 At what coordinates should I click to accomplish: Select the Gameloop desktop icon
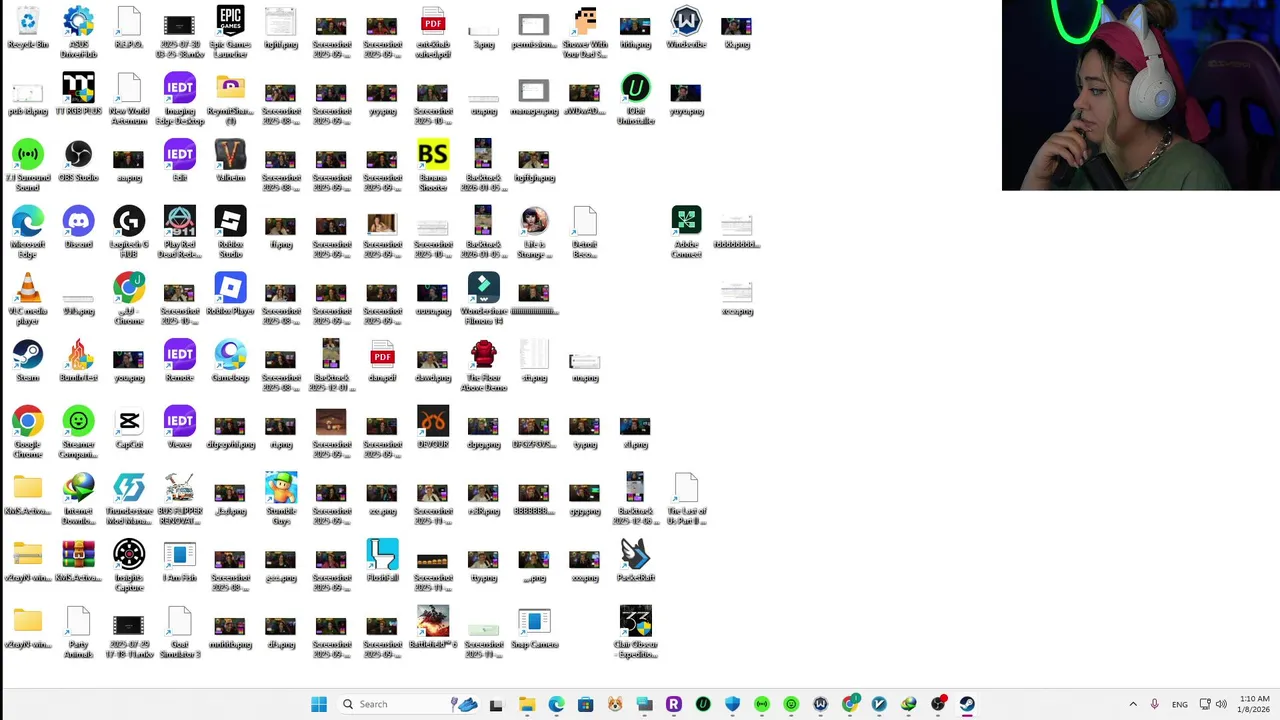pyautogui.click(x=230, y=361)
